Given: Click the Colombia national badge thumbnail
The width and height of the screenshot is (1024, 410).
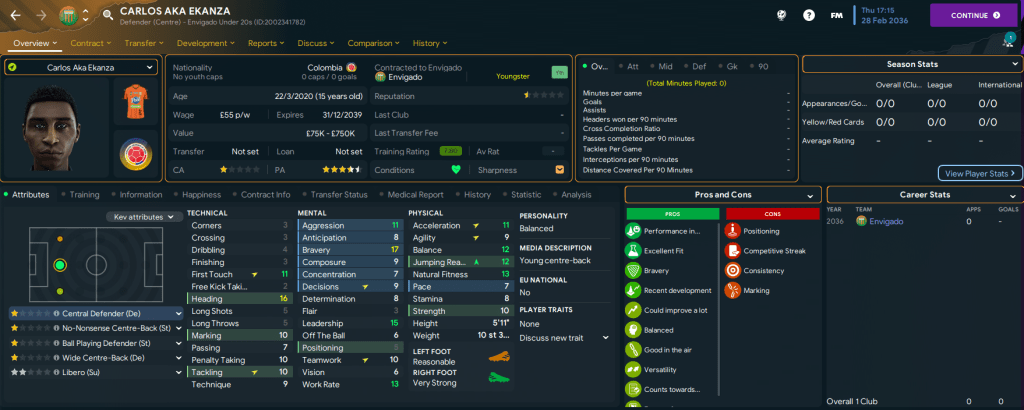Looking at the screenshot, I should [x=133, y=154].
